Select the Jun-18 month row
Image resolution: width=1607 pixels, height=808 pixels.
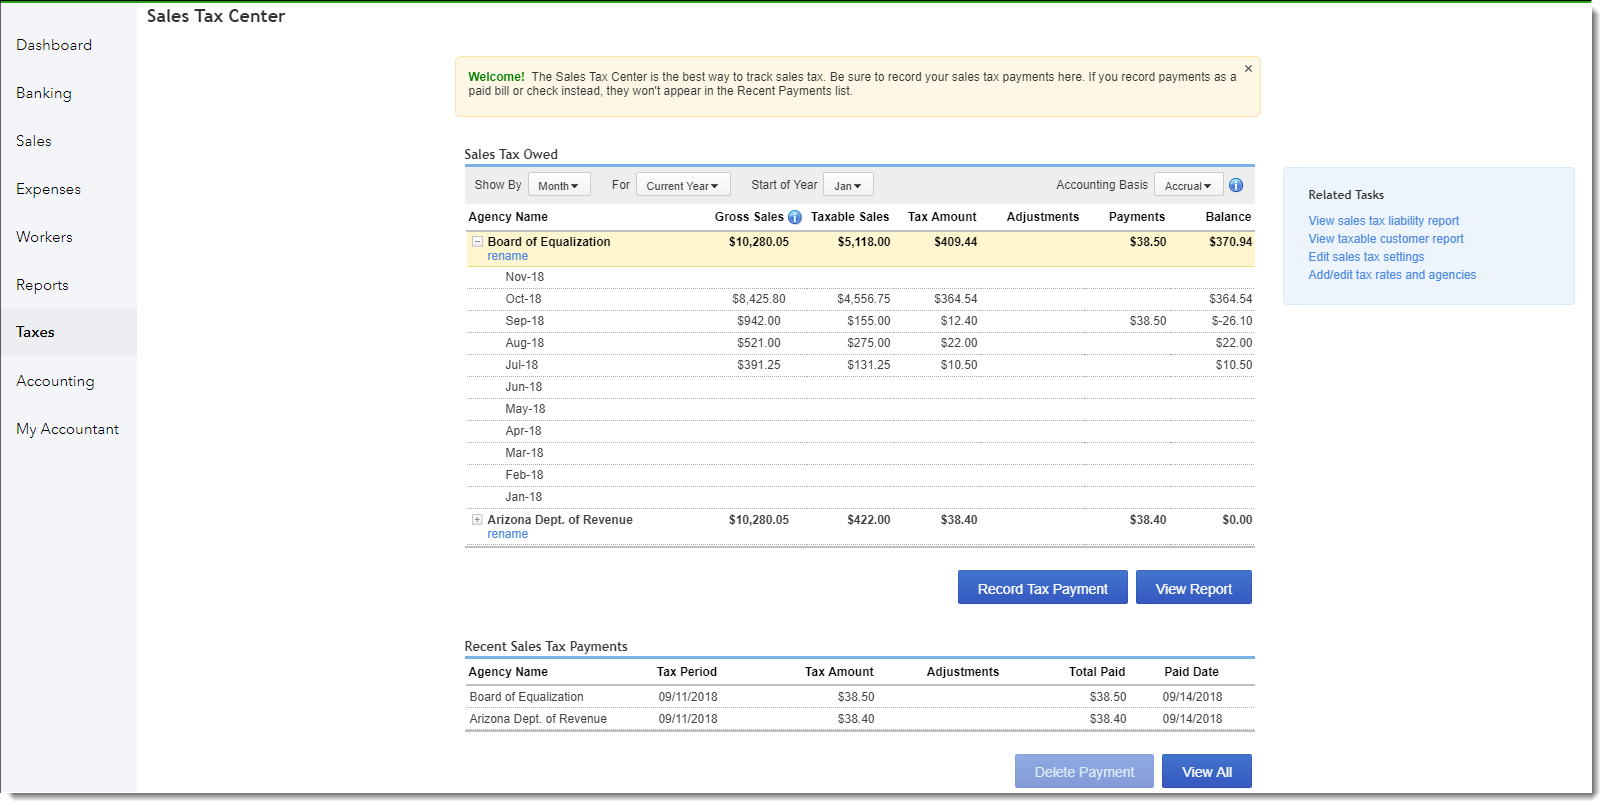tap(860, 387)
